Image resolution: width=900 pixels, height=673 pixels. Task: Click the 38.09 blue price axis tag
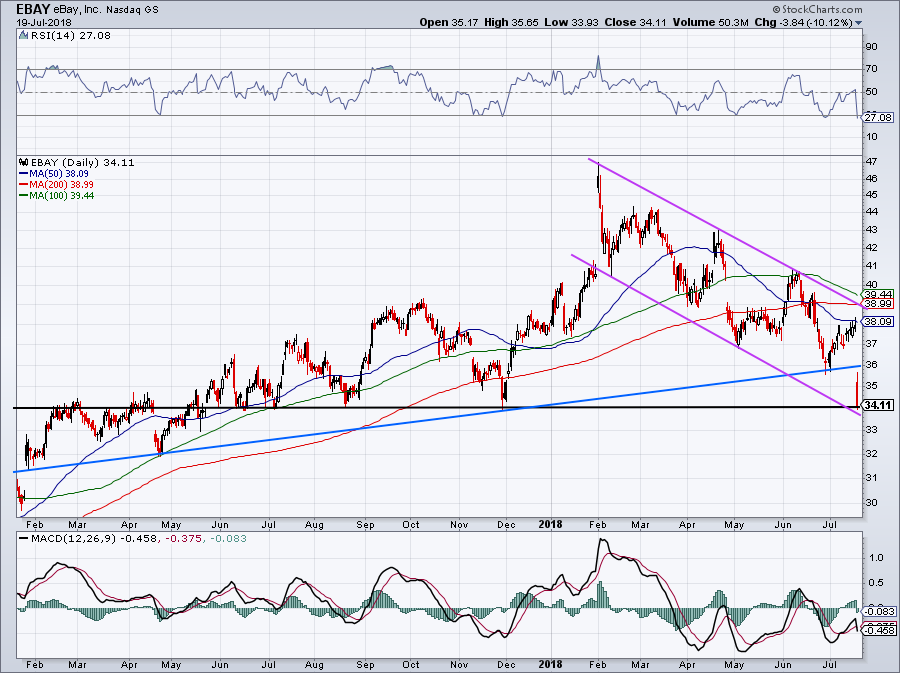(878, 322)
